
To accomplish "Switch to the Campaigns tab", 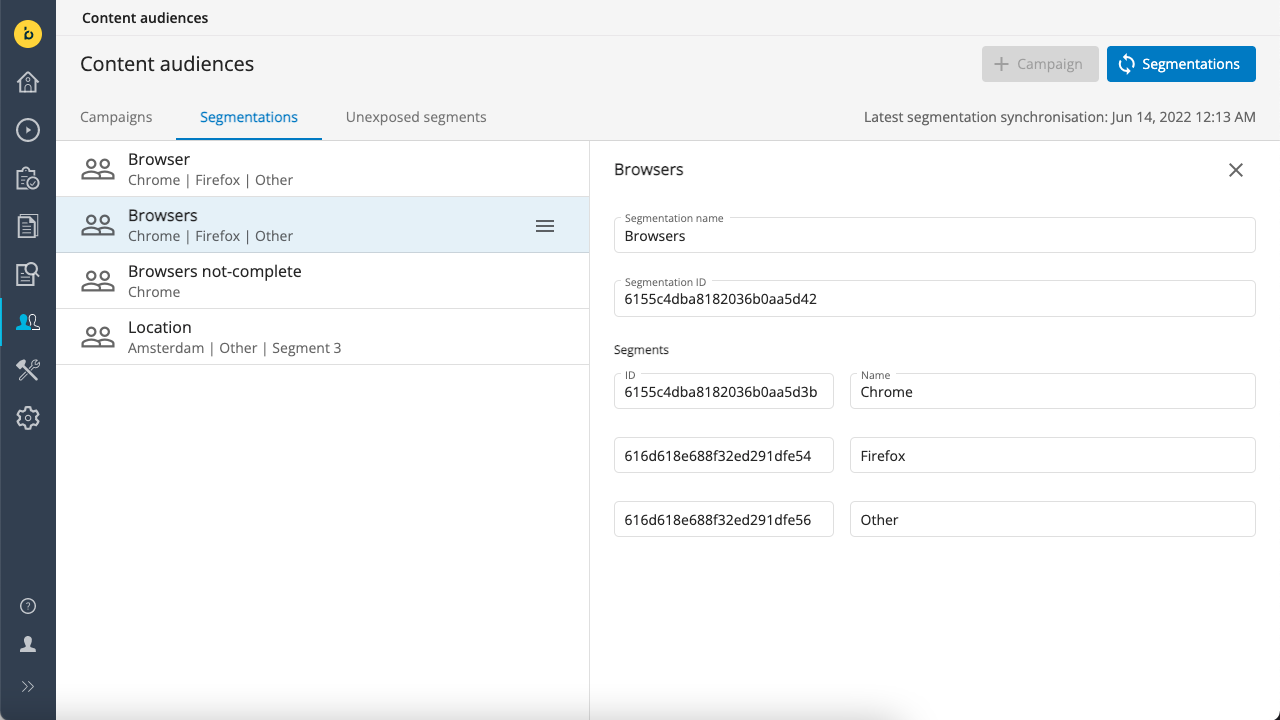I will click(x=116, y=117).
